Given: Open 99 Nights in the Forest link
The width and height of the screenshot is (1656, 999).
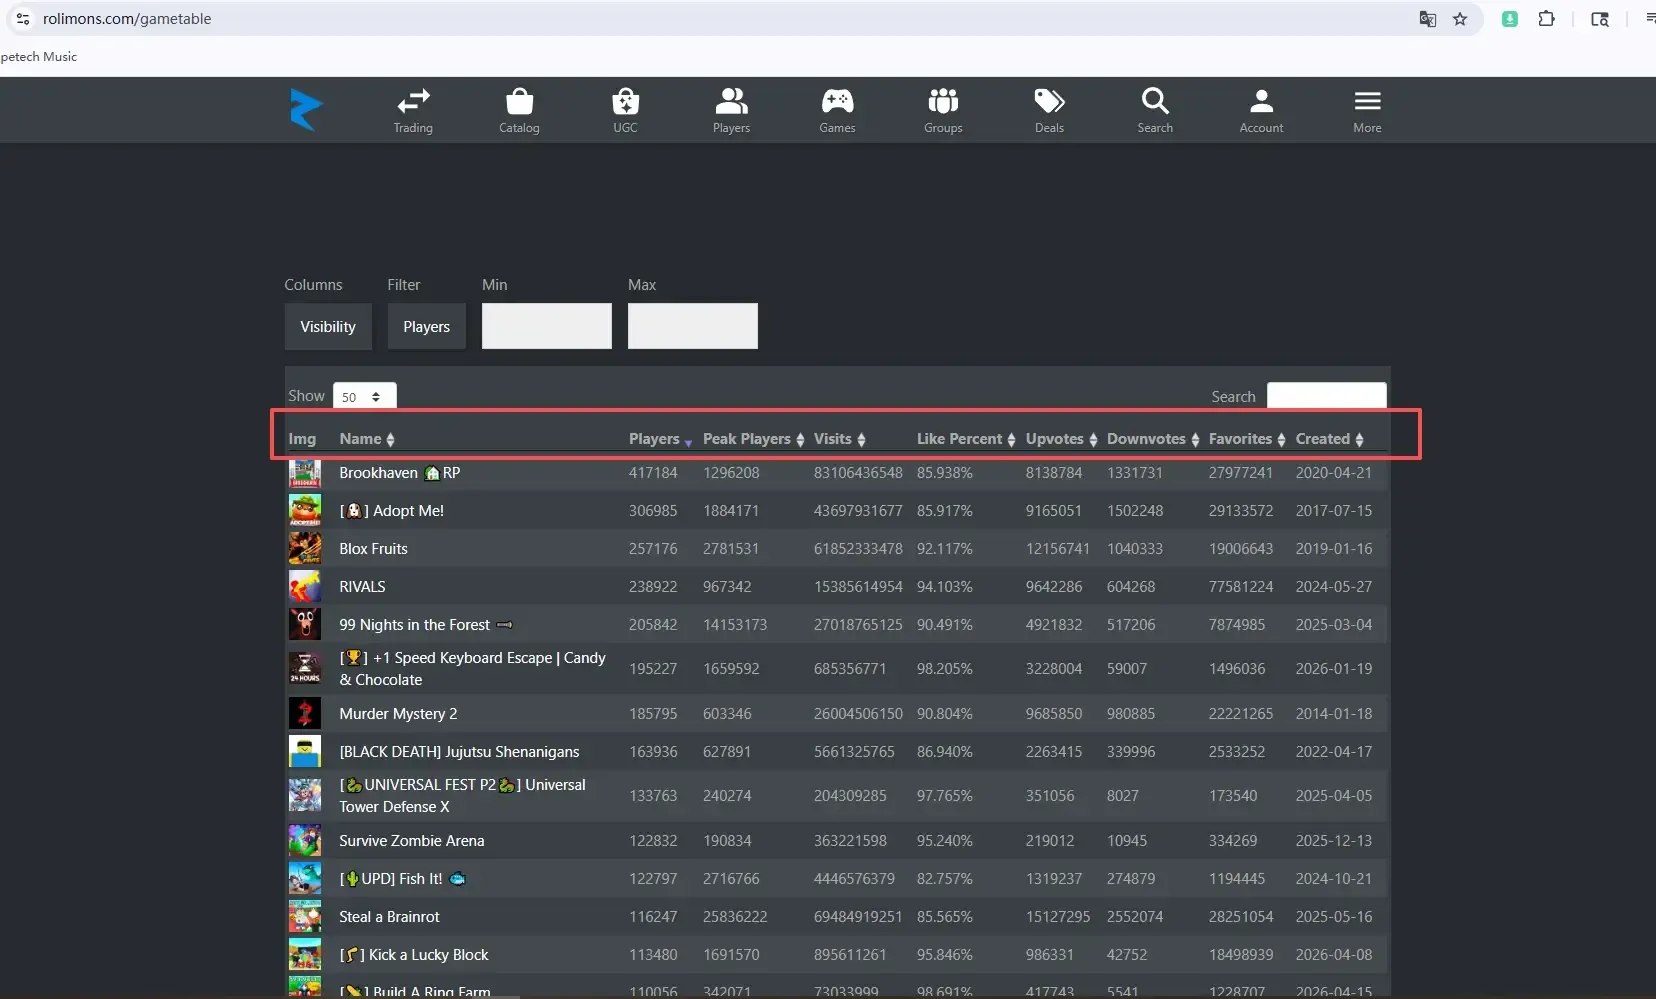Looking at the screenshot, I should point(426,625).
